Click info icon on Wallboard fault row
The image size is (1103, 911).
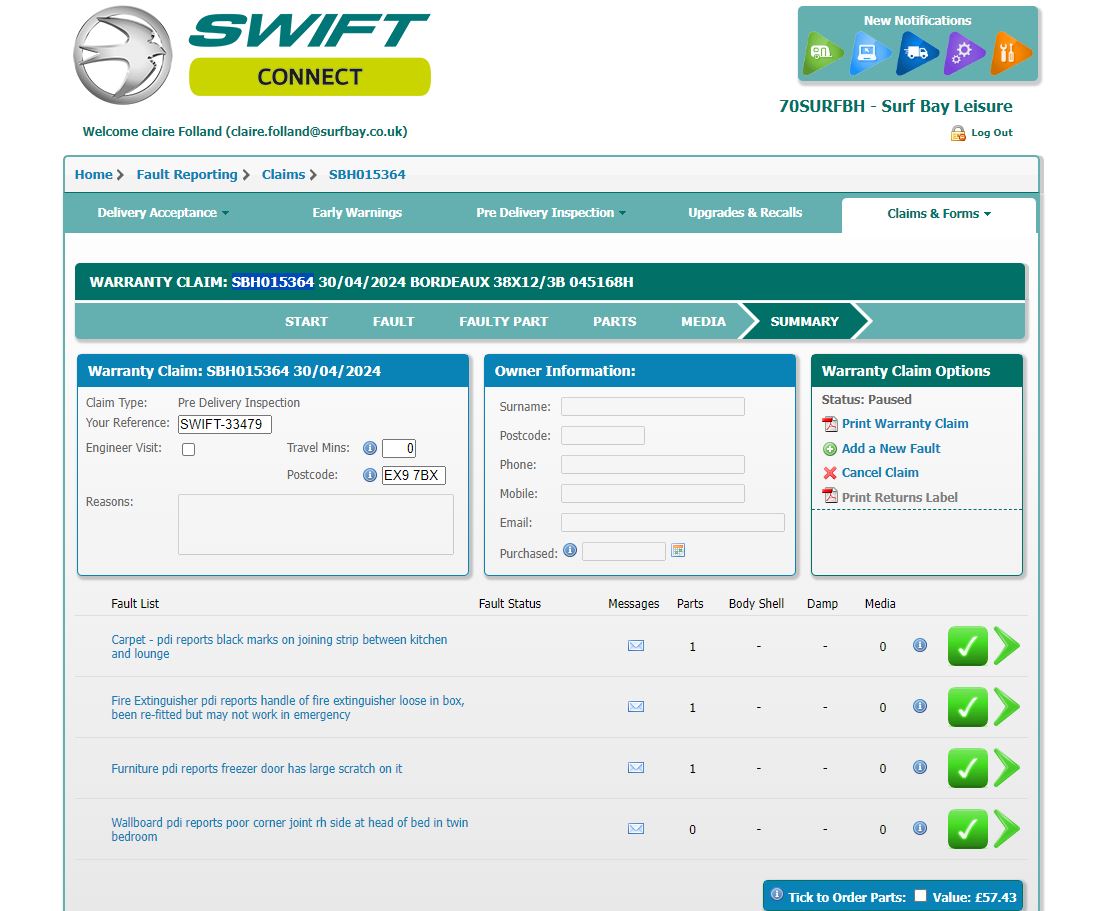coord(919,828)
